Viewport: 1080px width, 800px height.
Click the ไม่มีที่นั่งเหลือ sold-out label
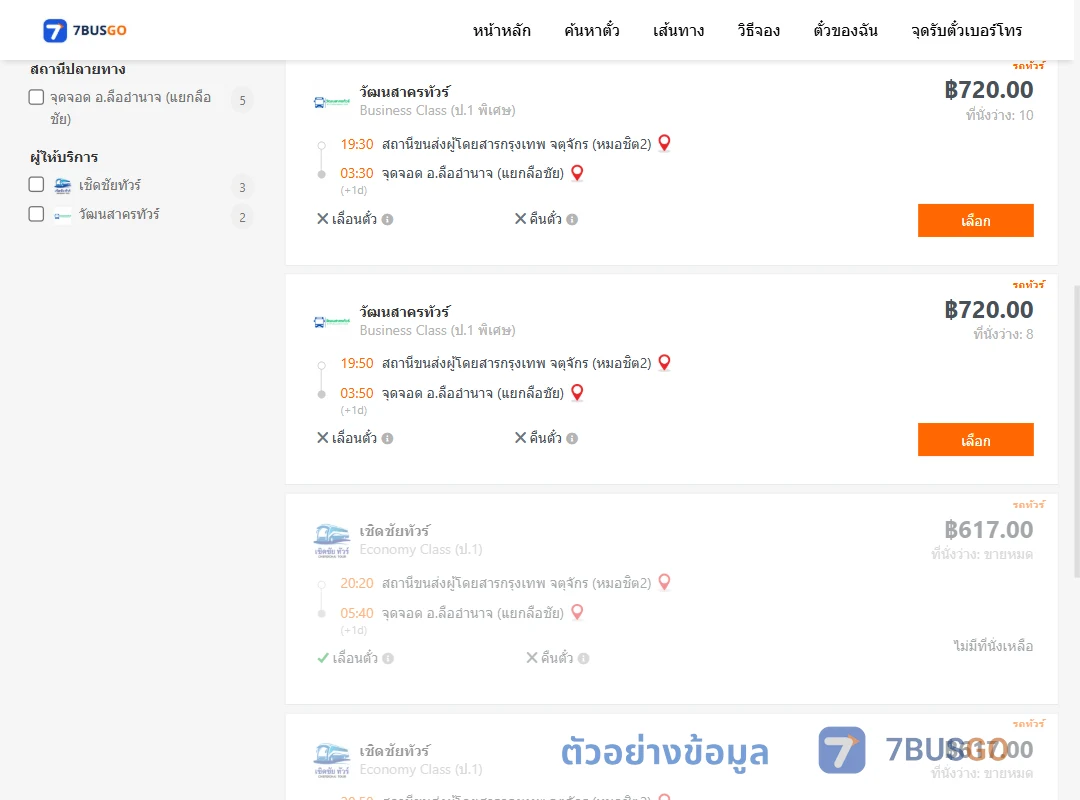tap(993, 646)
